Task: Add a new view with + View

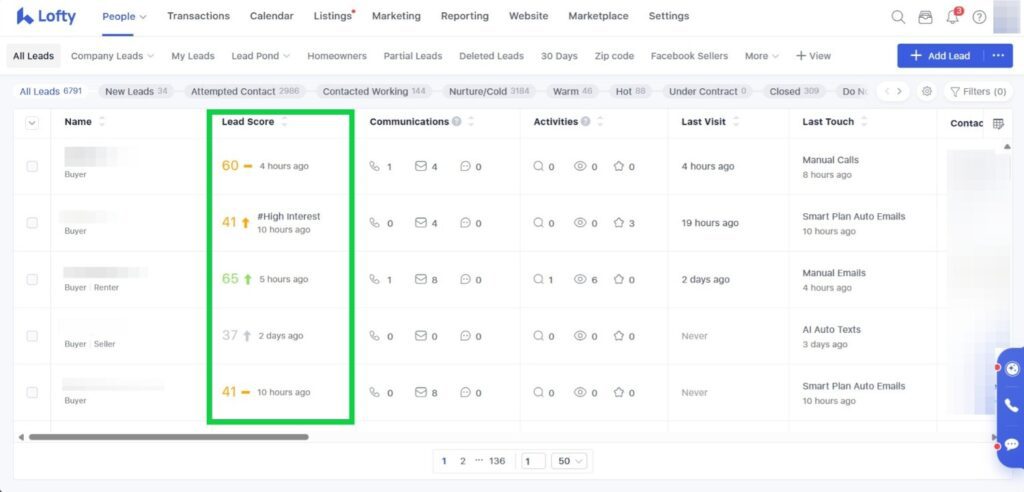Action: (x=813, y=56)
